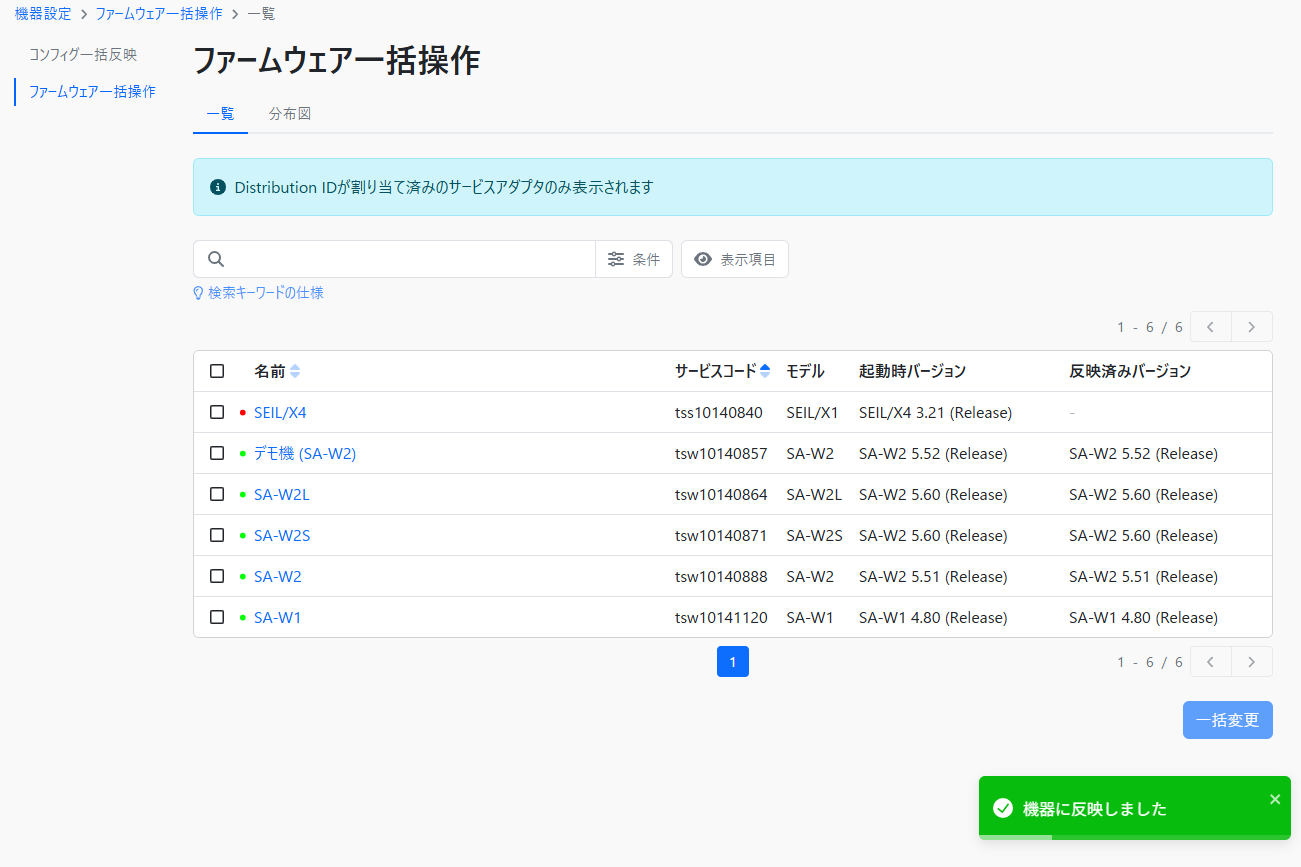Screen dimensions: 1301x867
Task: Click the info icon in the Distribution ID banner
Action: click(218, 187)
